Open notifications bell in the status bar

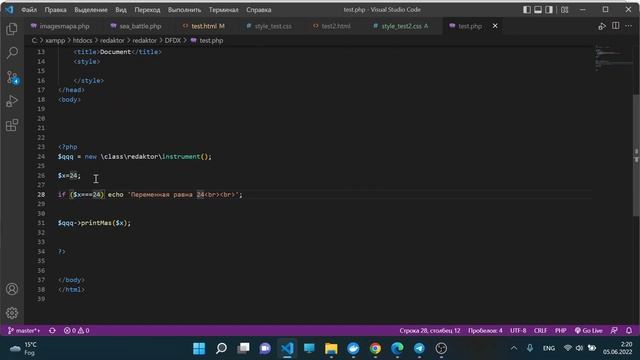pyautogui.click(x=629, y=331)
